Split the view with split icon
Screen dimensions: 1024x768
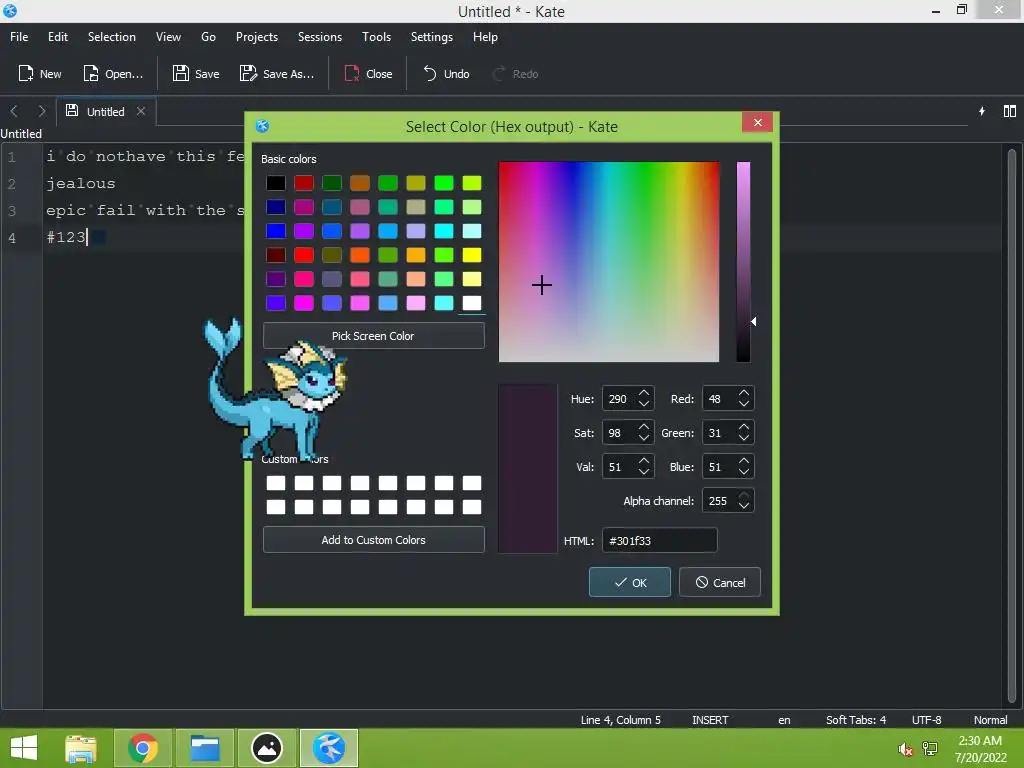1010,111
